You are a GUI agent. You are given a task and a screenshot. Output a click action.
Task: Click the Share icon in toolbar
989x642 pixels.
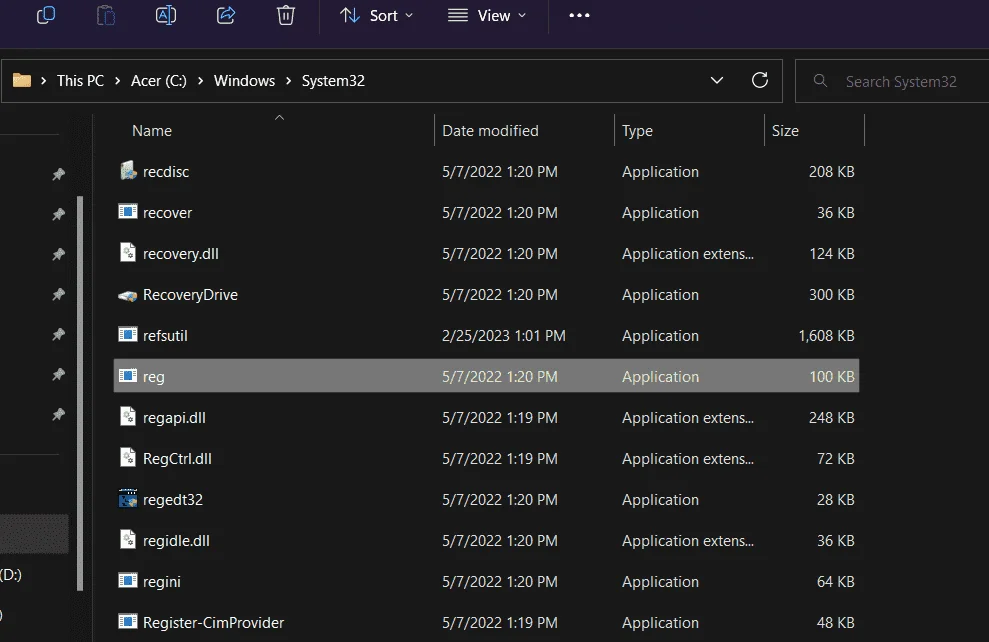[226, 15]
